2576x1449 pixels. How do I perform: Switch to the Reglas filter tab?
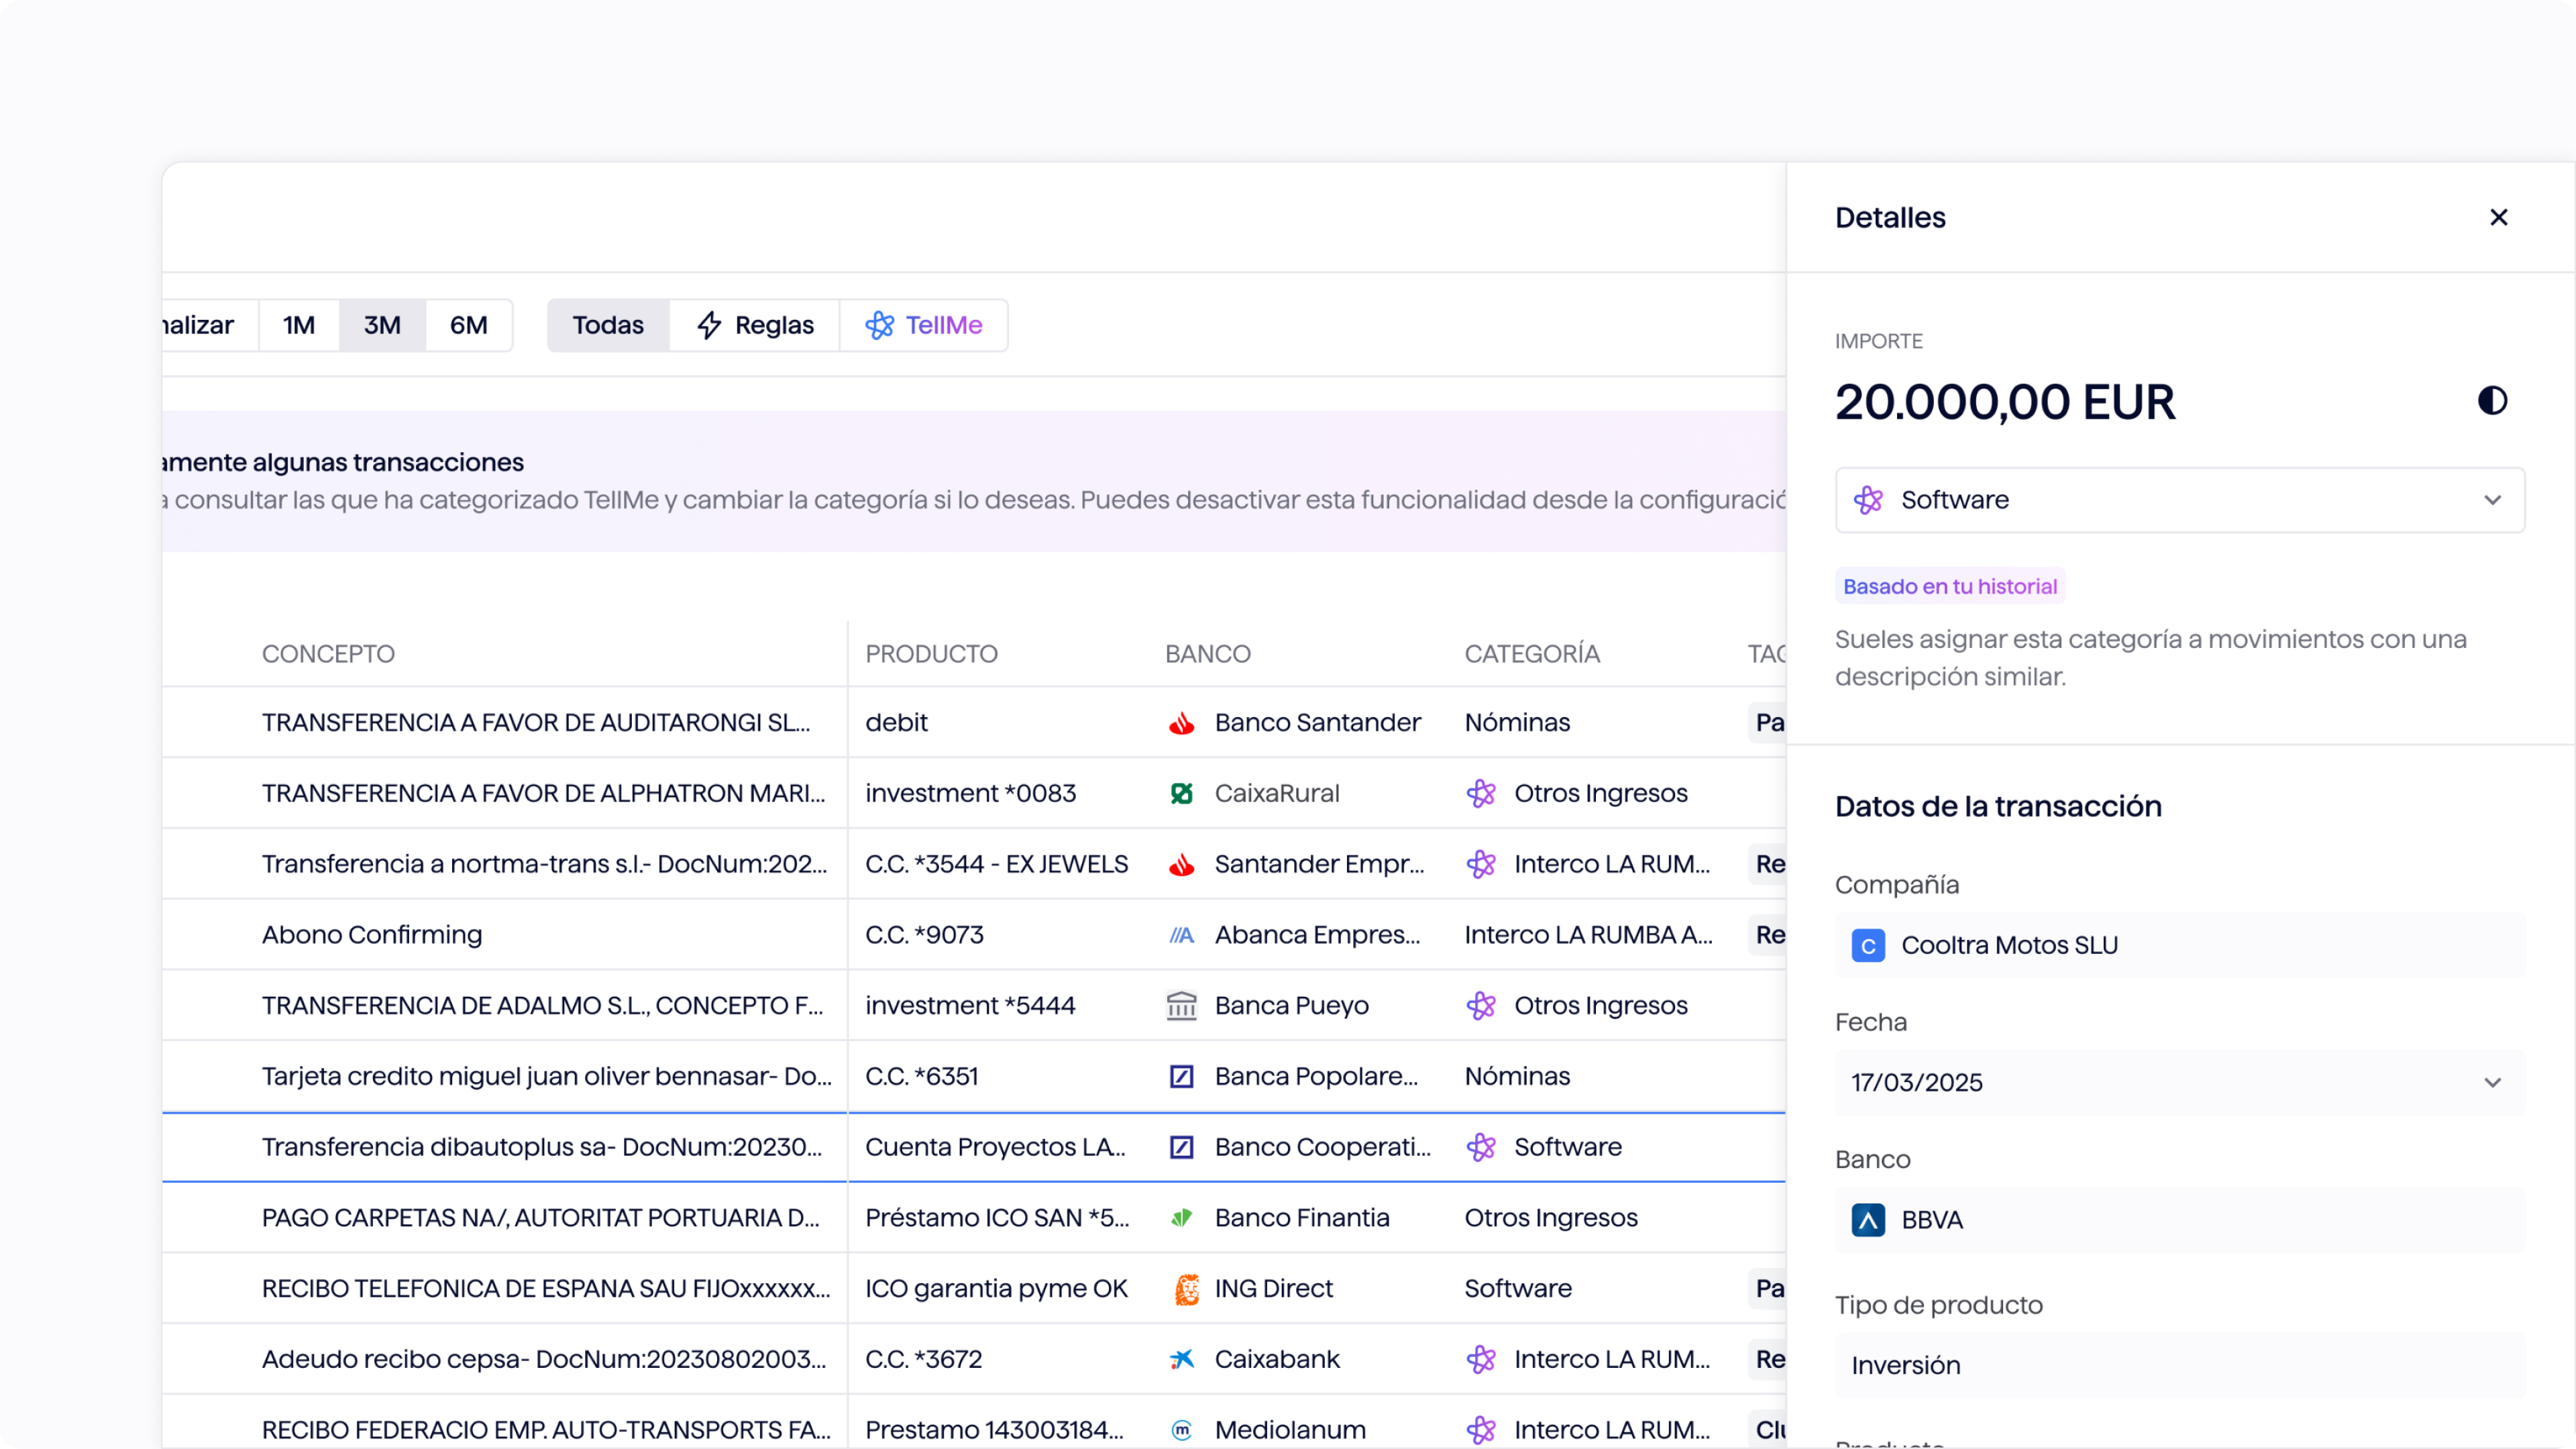(x=755, y=325)
